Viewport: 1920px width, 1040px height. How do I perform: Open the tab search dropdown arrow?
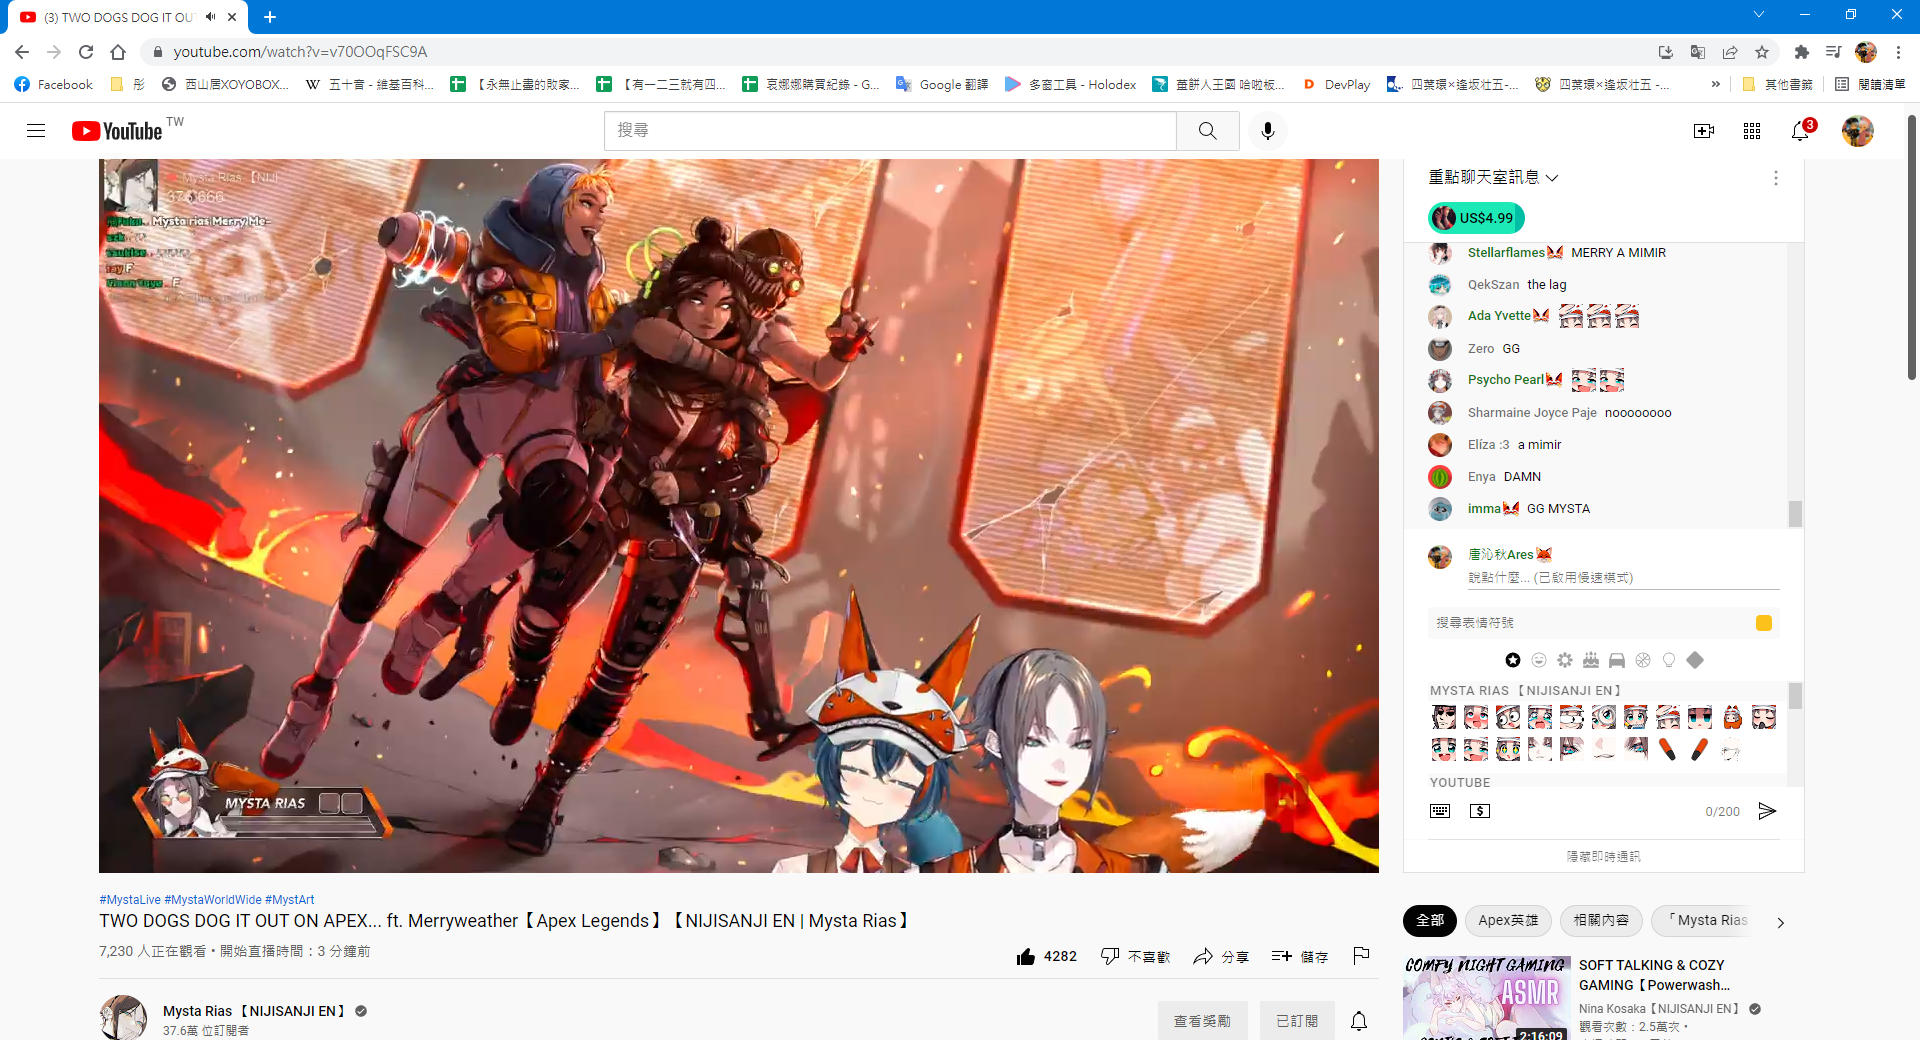coord(1759,14)
